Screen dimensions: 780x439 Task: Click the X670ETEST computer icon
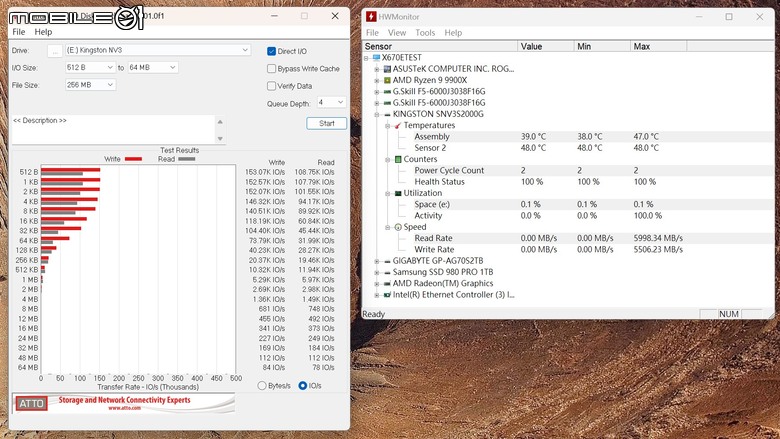pyautogui.click(x=376, y=58)
